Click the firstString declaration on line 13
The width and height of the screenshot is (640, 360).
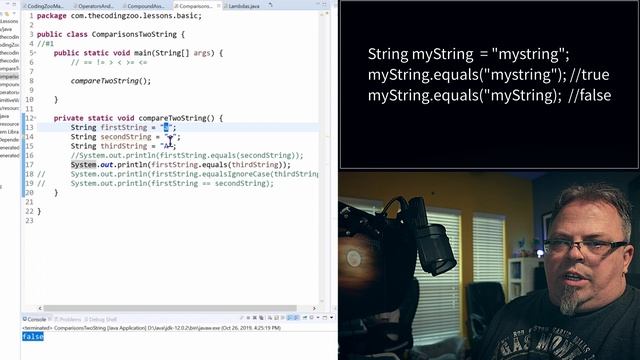[x=123, y=127]
